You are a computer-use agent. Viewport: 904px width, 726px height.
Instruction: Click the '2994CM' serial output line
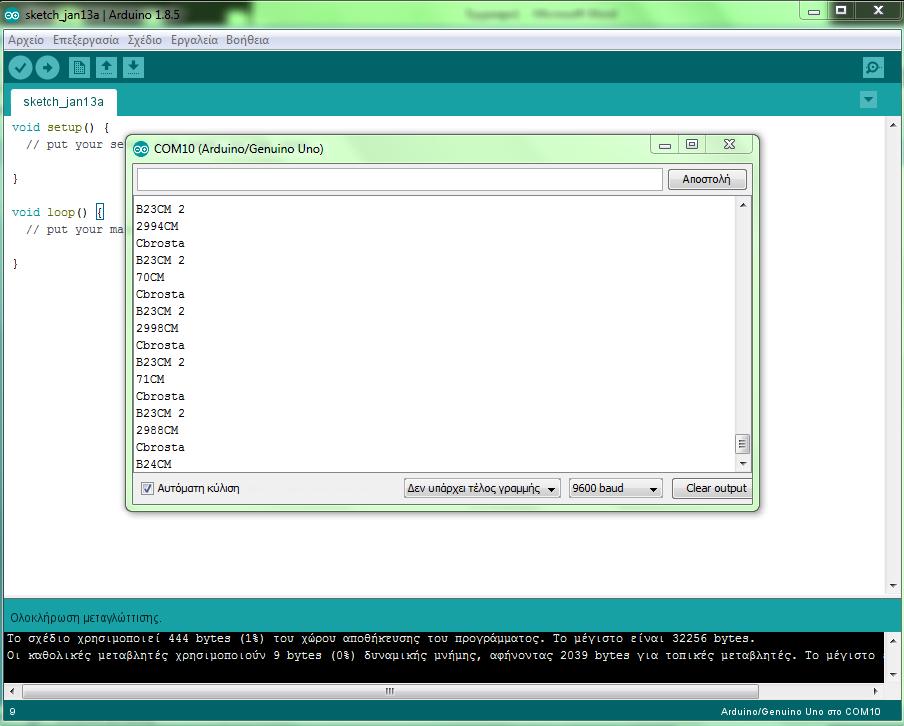(157, 226)
